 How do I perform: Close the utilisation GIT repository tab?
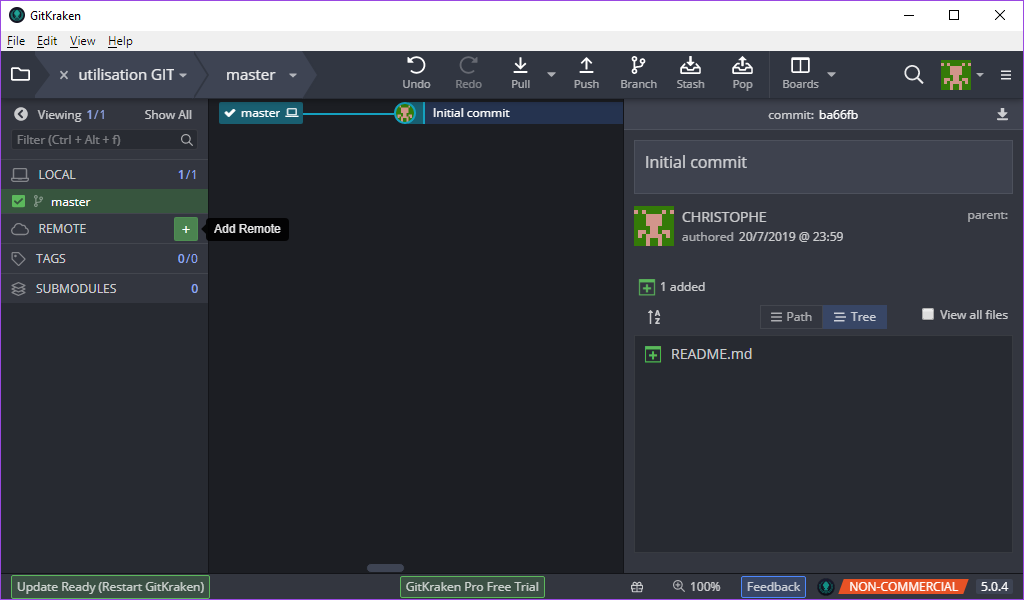click(x=64, y=75)
